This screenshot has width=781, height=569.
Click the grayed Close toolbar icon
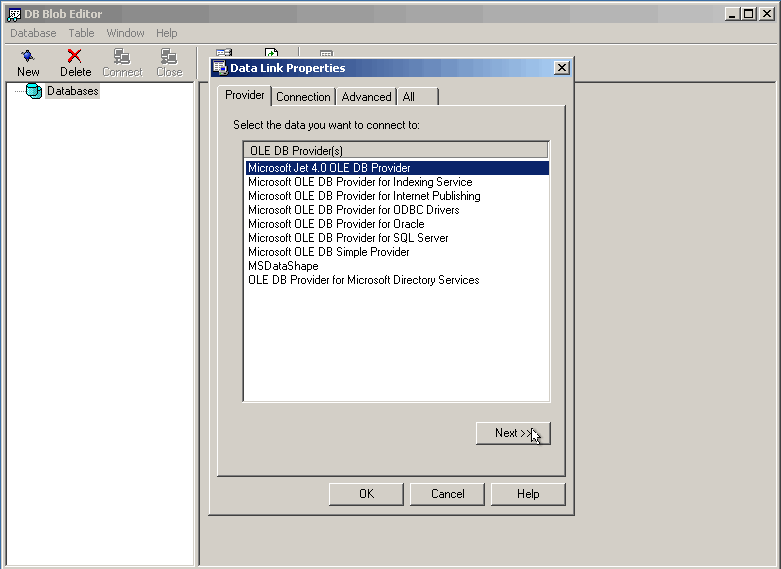coord(169,56)
